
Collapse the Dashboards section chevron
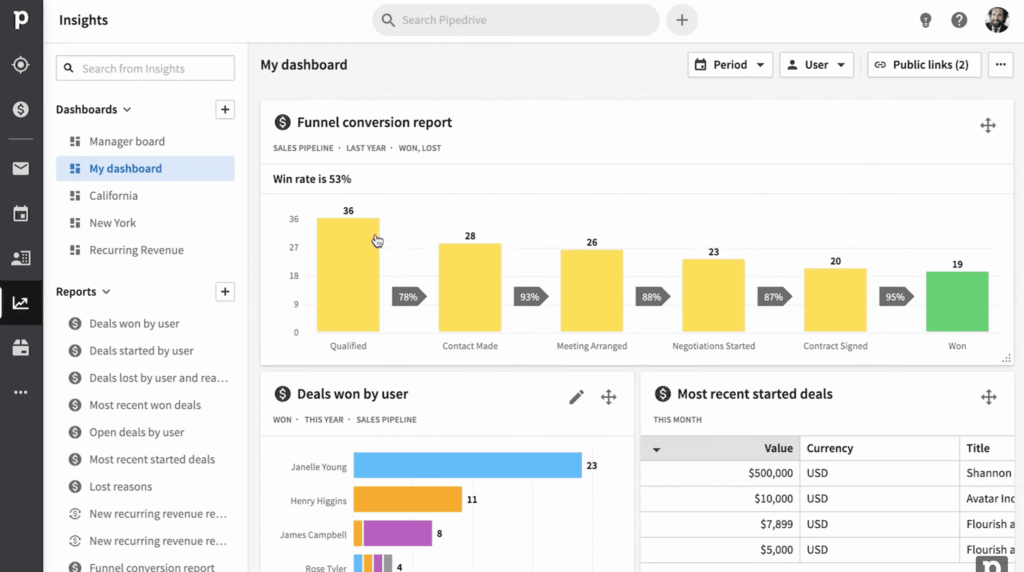pos(127,110)
